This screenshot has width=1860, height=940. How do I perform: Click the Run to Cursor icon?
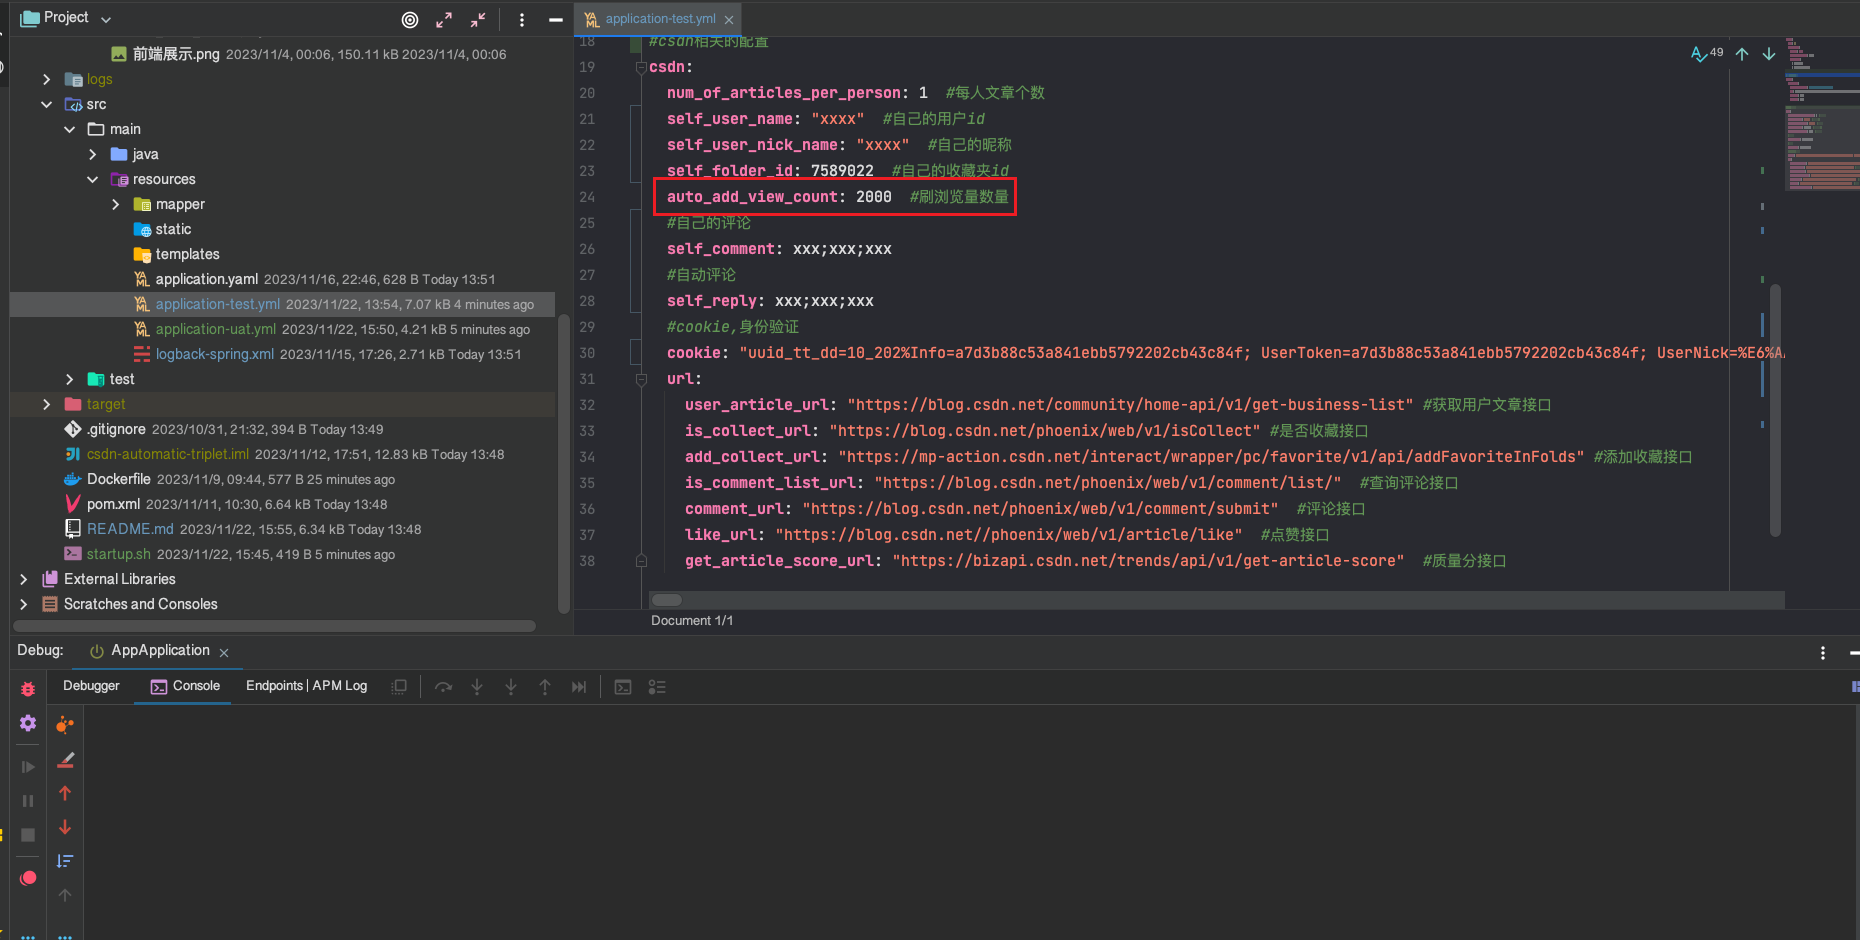pos(579,687)
